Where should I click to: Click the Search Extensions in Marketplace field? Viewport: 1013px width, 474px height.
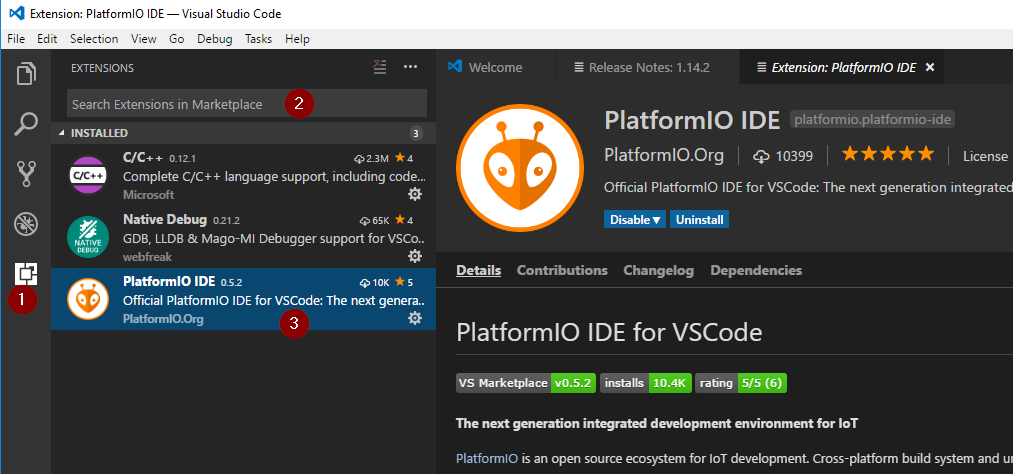pyautogui.click(x=247, y=103)
